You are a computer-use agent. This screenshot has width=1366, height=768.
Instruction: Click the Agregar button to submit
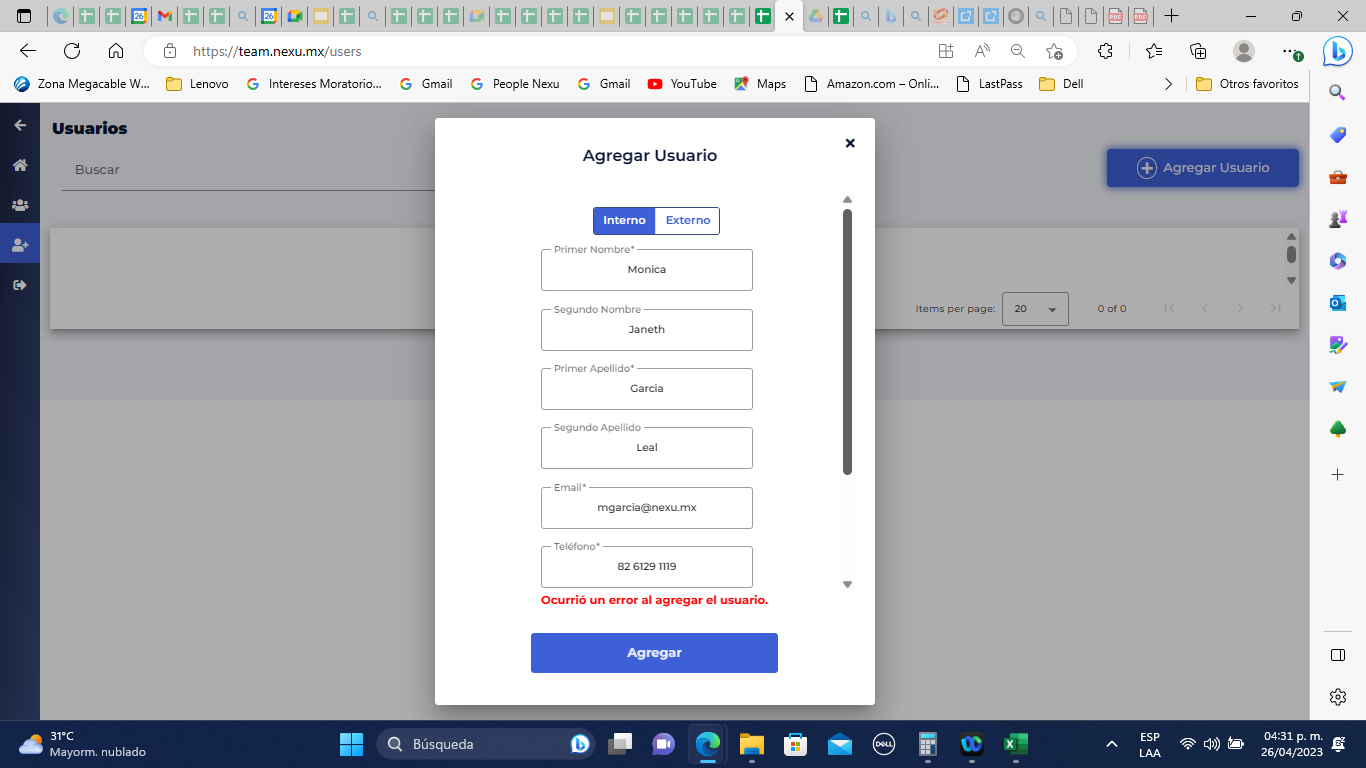[x=654, y=652]
